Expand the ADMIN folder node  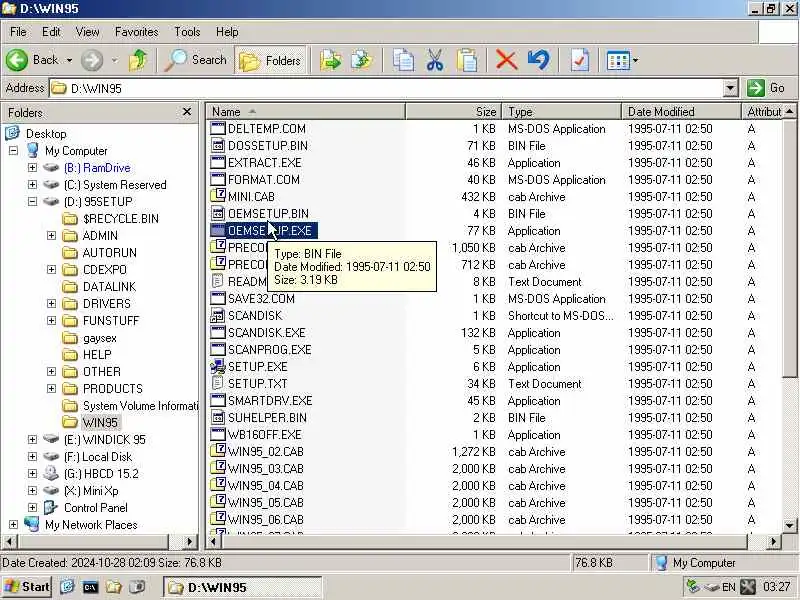(x=51, y=235)
